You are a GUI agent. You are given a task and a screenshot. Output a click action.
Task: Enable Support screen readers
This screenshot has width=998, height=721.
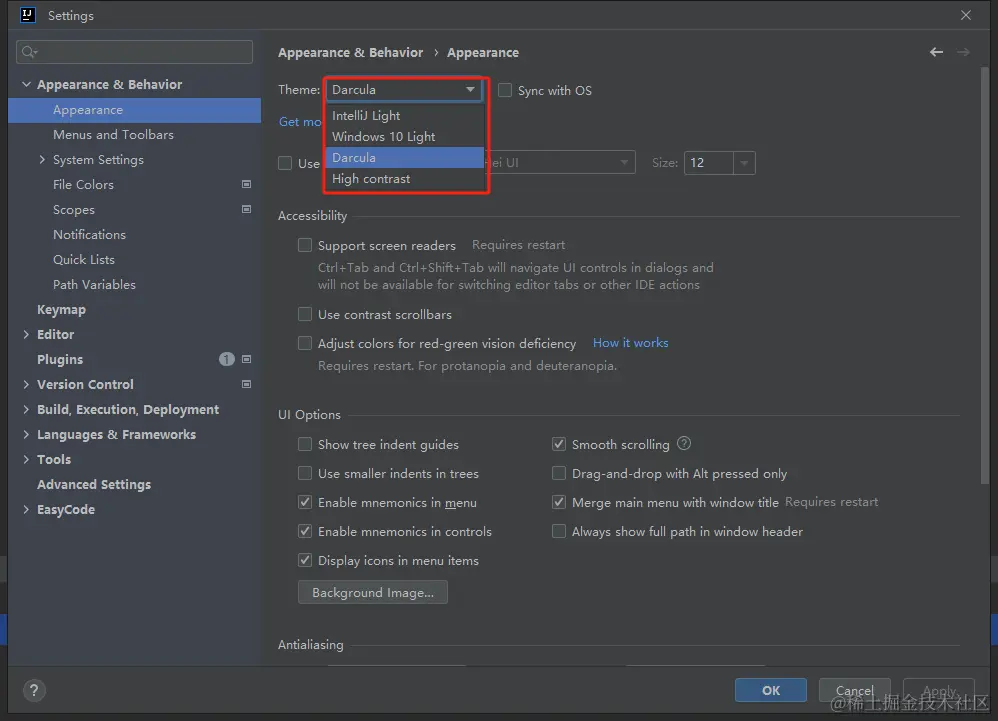305,245
